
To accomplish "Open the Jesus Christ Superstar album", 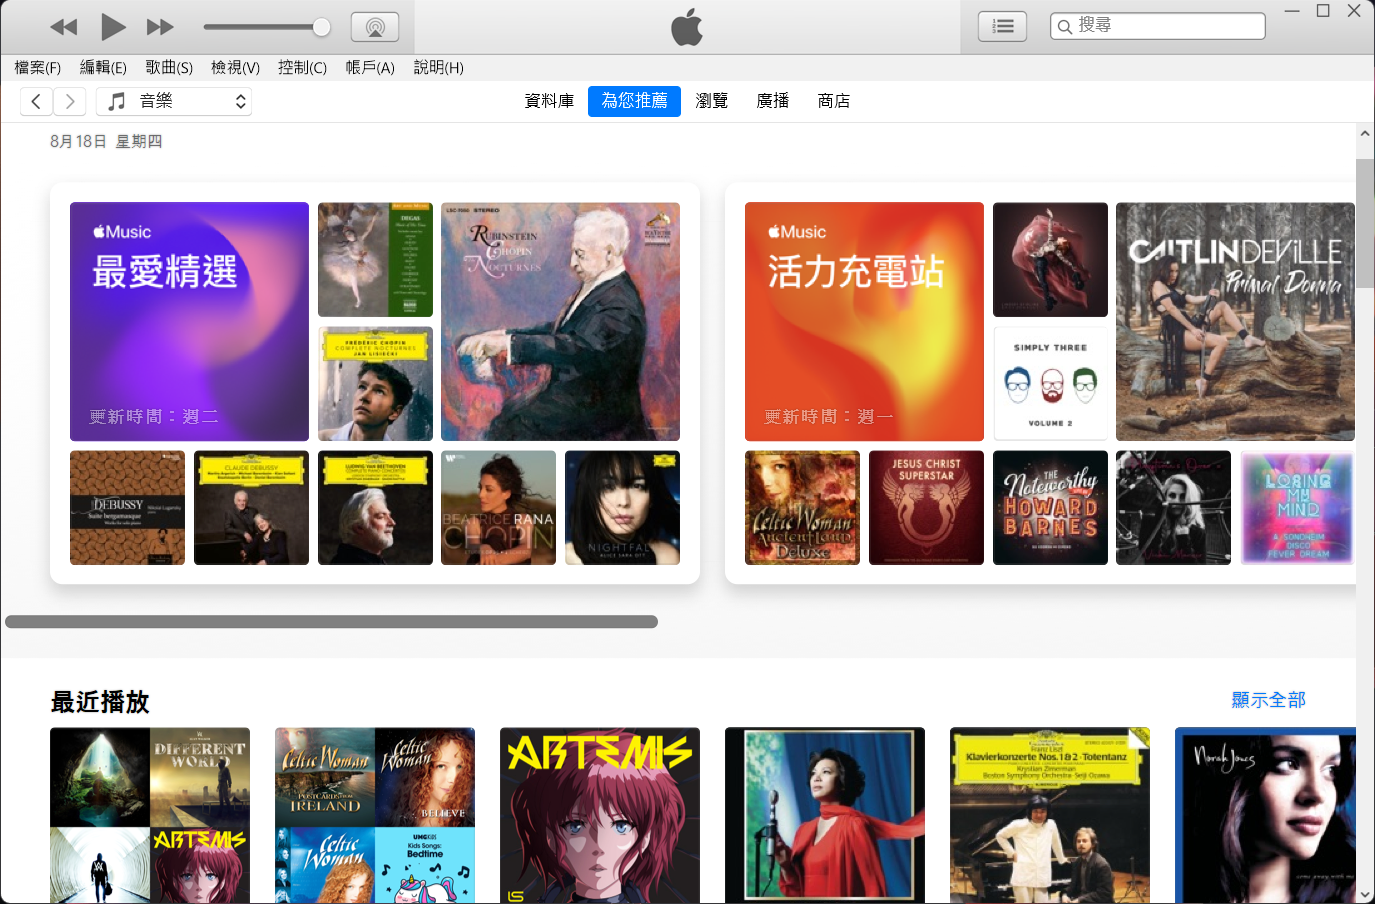I will point(926,508).
